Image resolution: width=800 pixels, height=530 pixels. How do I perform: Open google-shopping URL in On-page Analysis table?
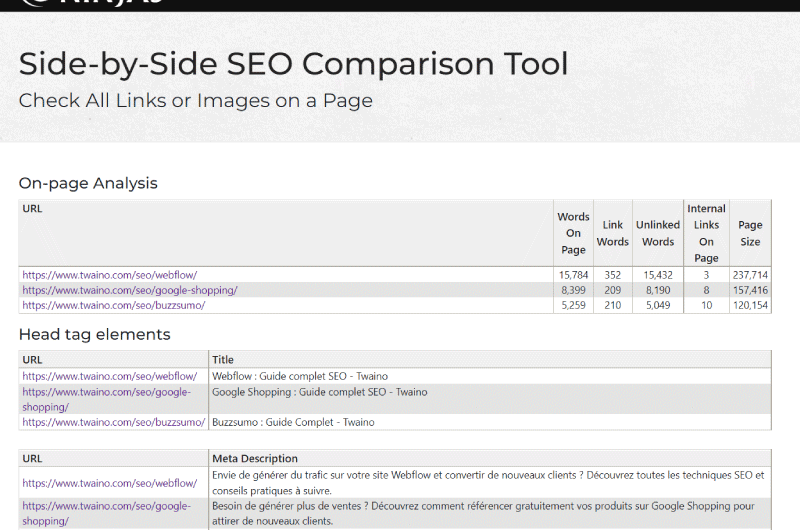point(130,290)
